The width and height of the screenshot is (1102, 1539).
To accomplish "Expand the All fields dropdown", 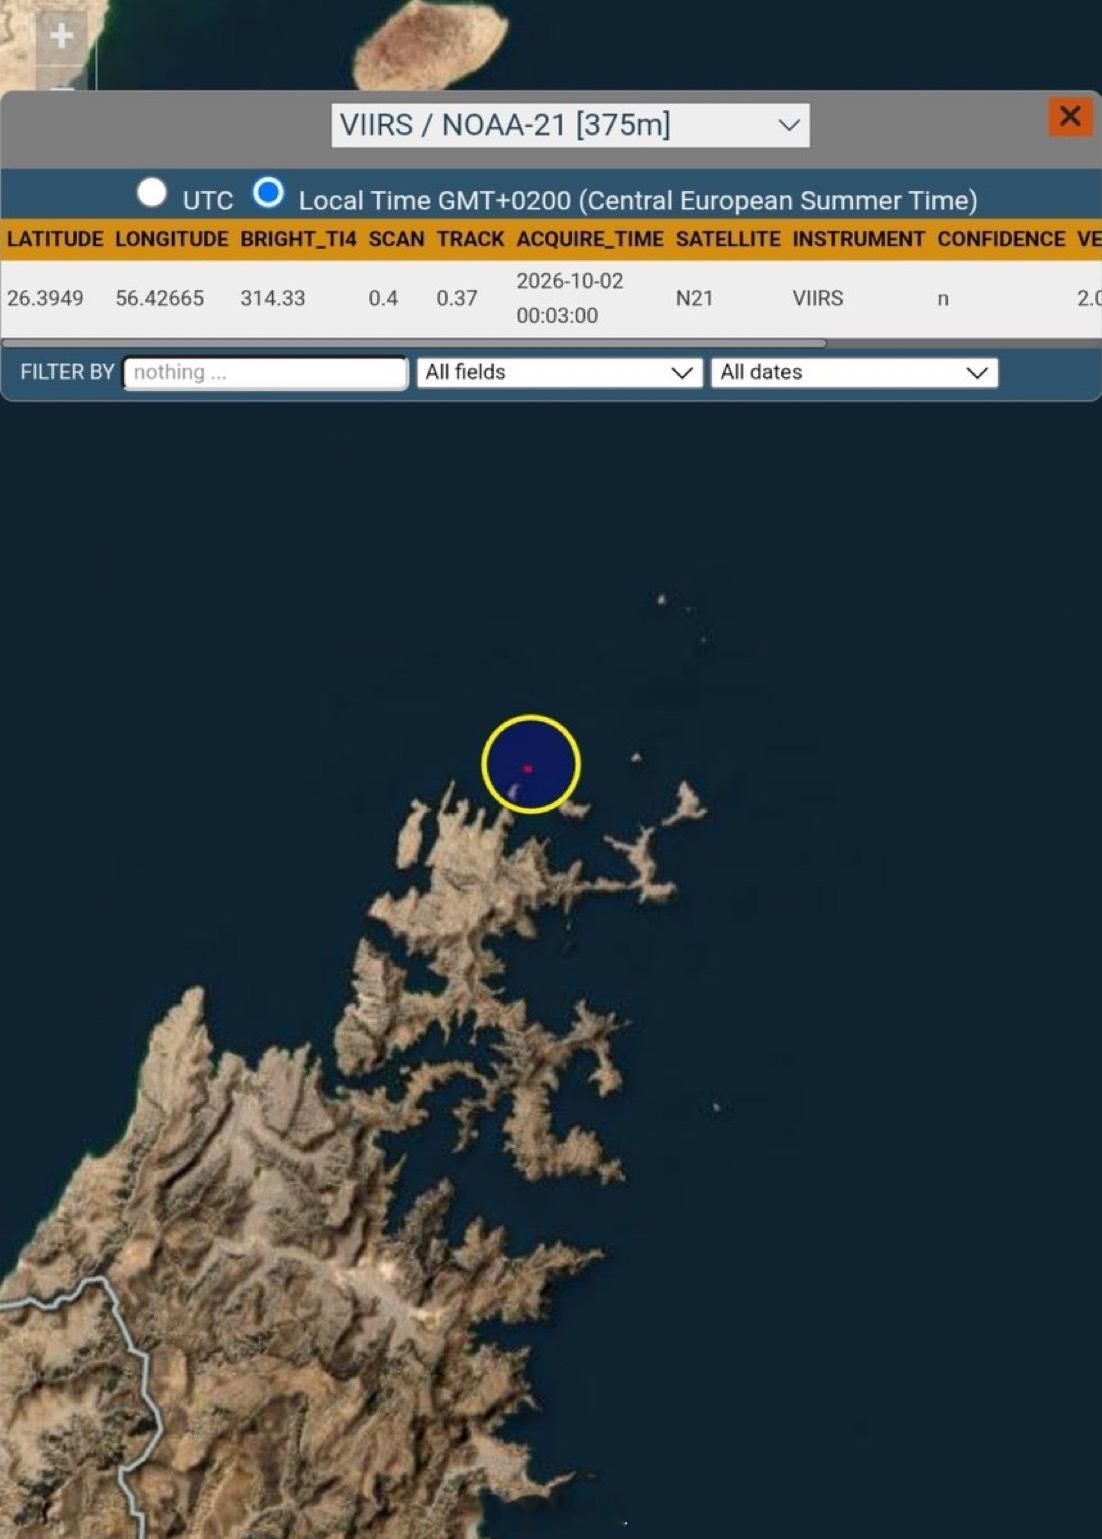I will (x=560, y=373).
